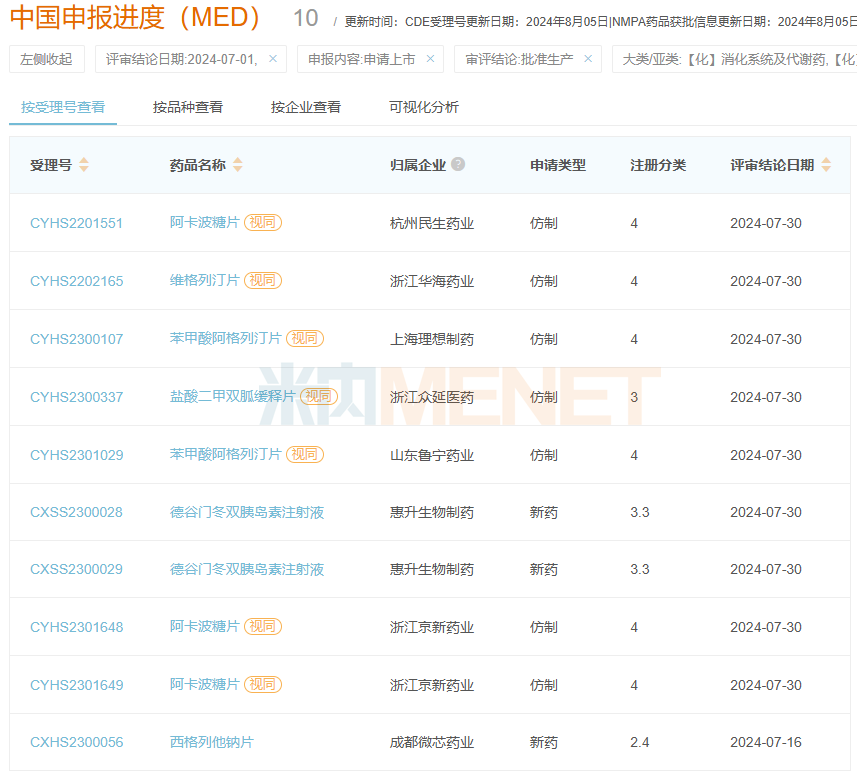Open 德谷门冬双胰岛素注射液 in CXSS2300029 row

tap(247, 569)
